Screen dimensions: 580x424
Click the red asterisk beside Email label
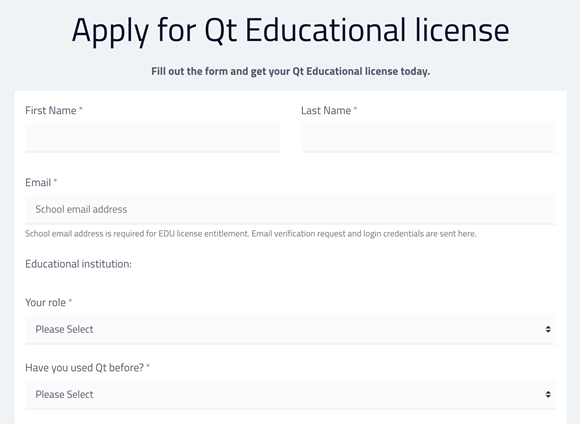tap(55, 181)
